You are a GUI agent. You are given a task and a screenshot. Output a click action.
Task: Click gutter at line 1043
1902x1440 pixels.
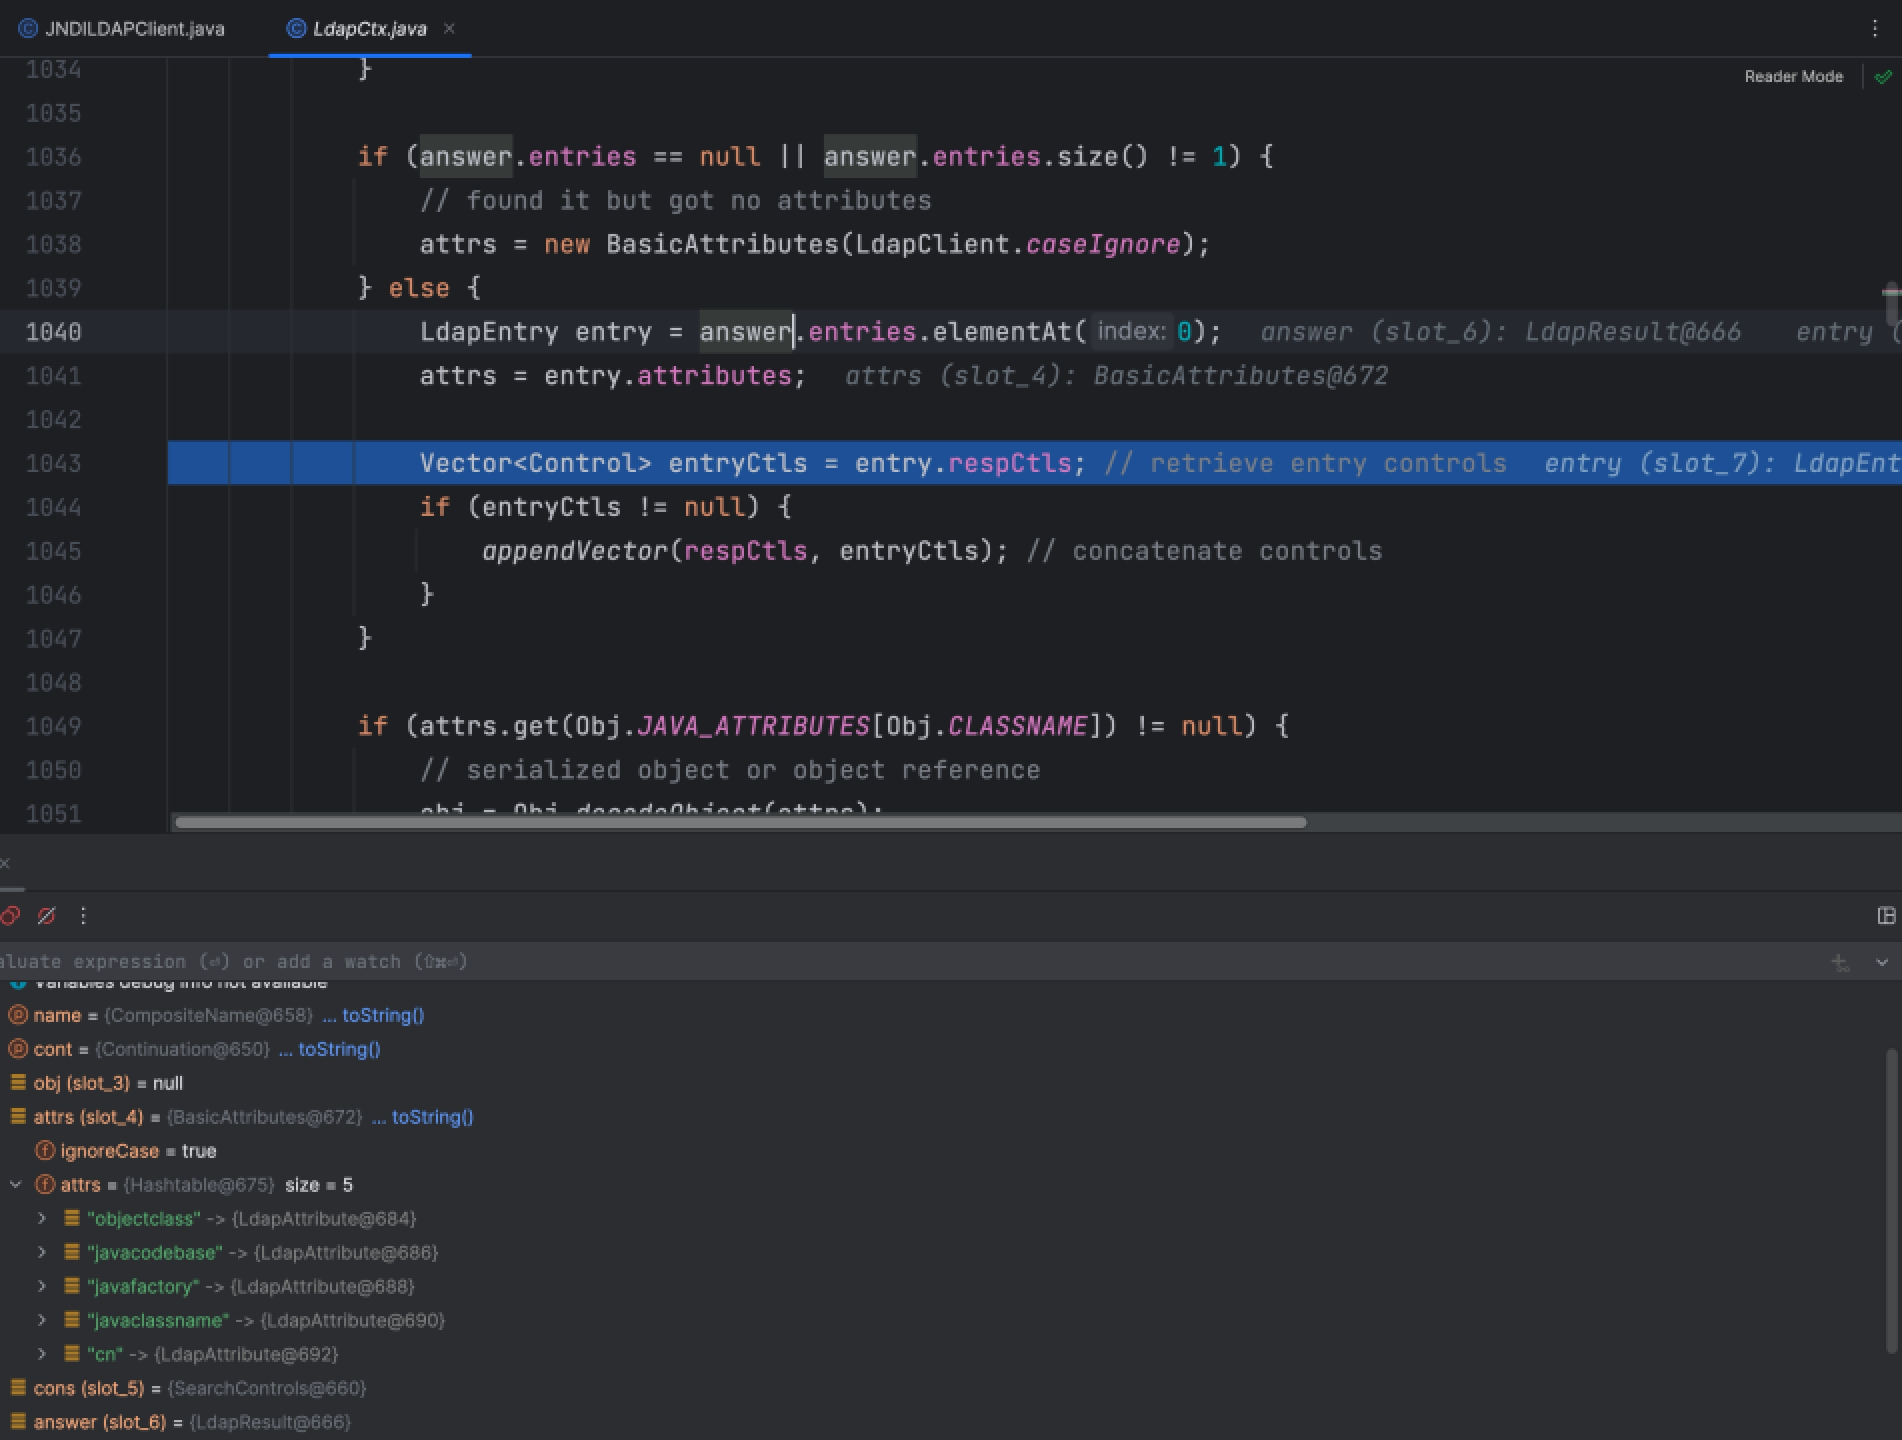pos(53,463)
